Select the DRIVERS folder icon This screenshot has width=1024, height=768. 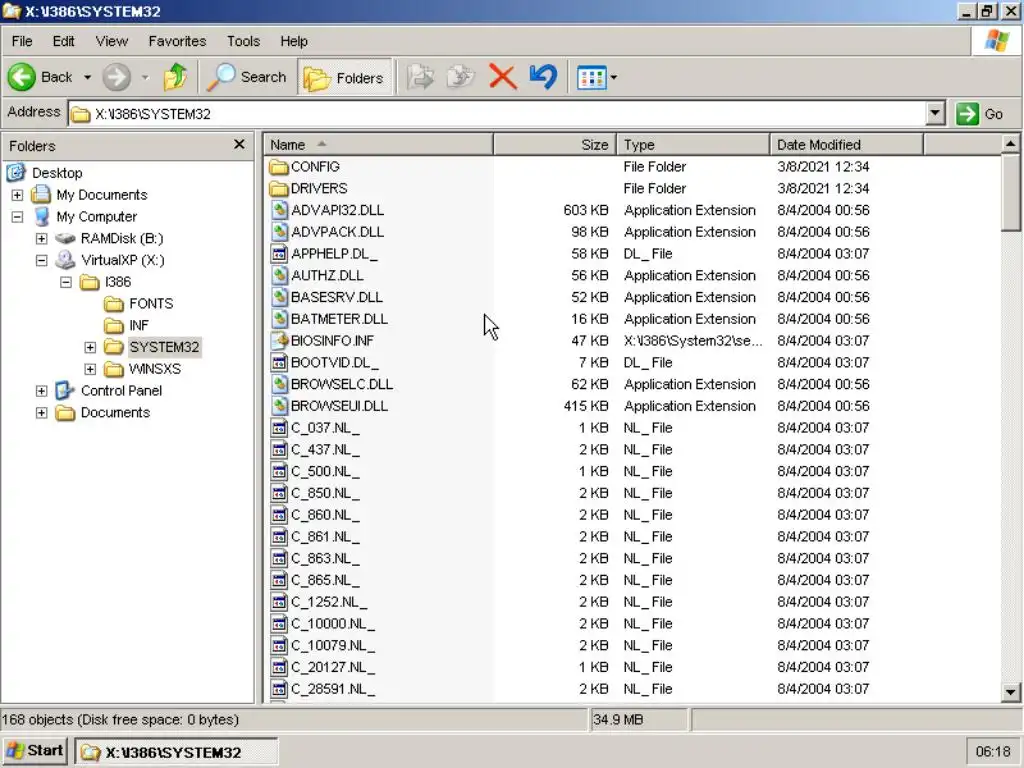click(279, 188)
